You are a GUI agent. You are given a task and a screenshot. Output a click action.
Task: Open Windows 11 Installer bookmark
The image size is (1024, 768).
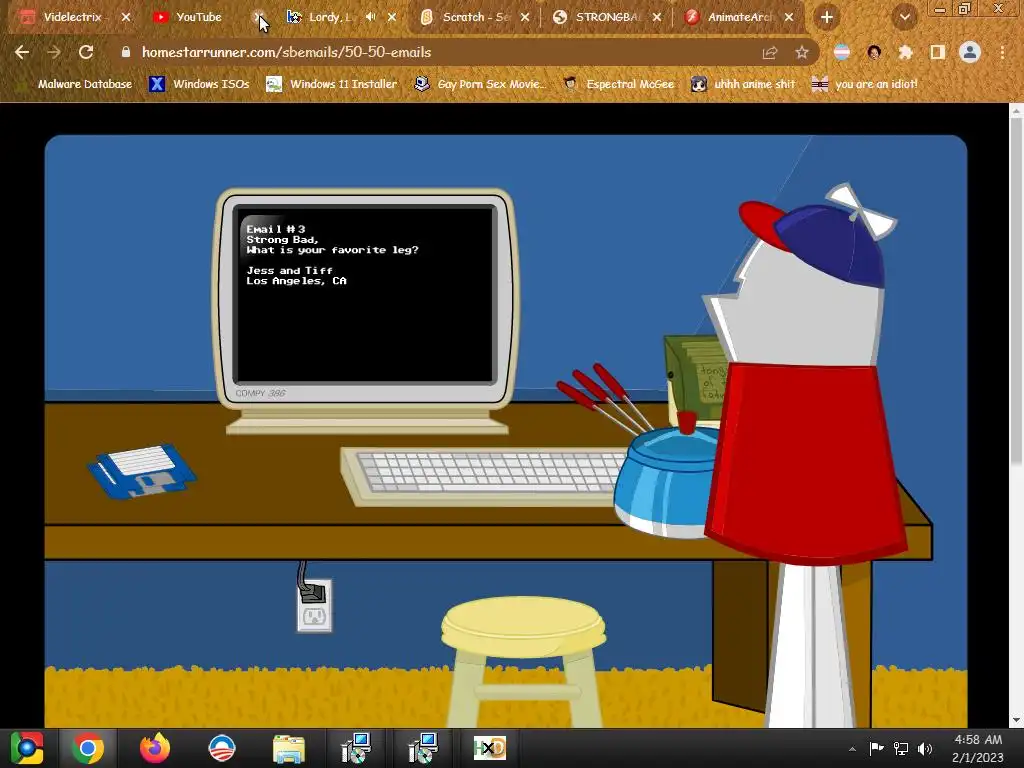[x=332, y=84]
